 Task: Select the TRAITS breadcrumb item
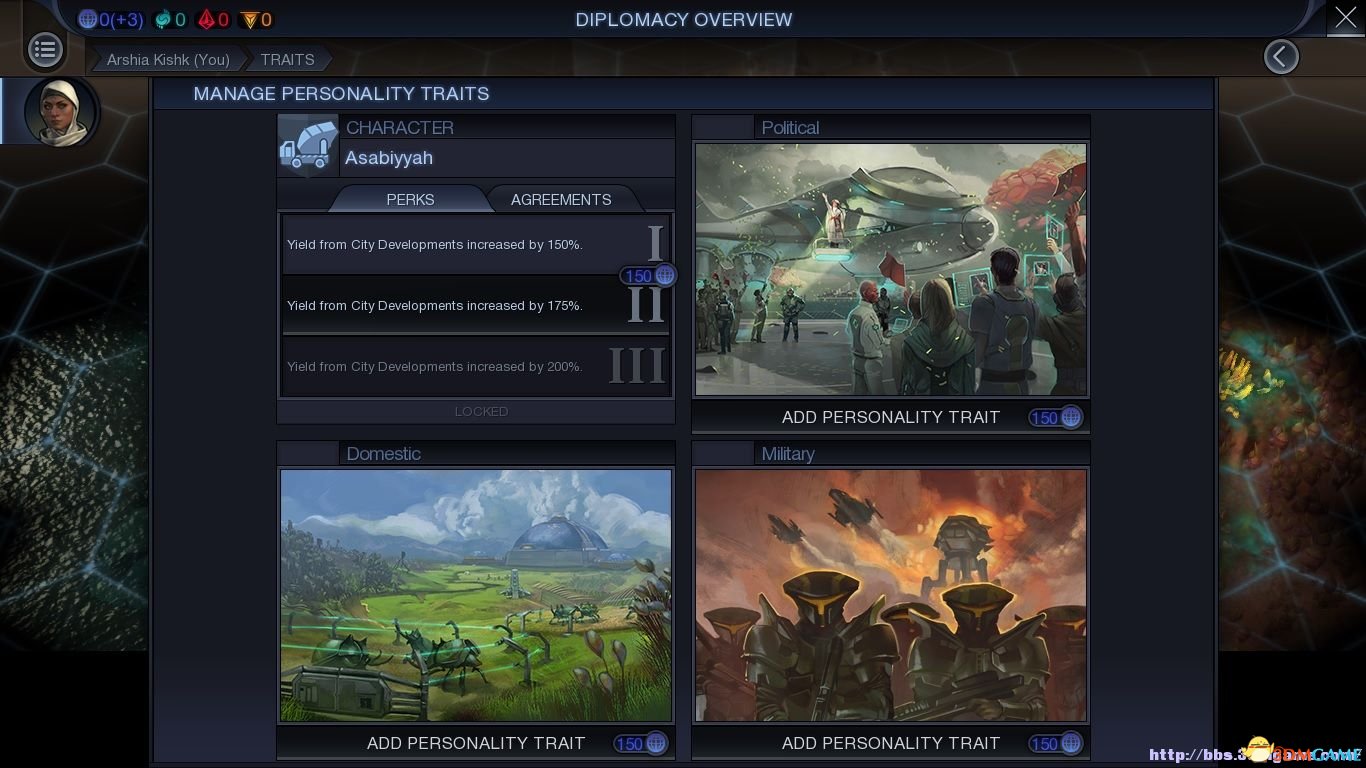coord(287,59)
